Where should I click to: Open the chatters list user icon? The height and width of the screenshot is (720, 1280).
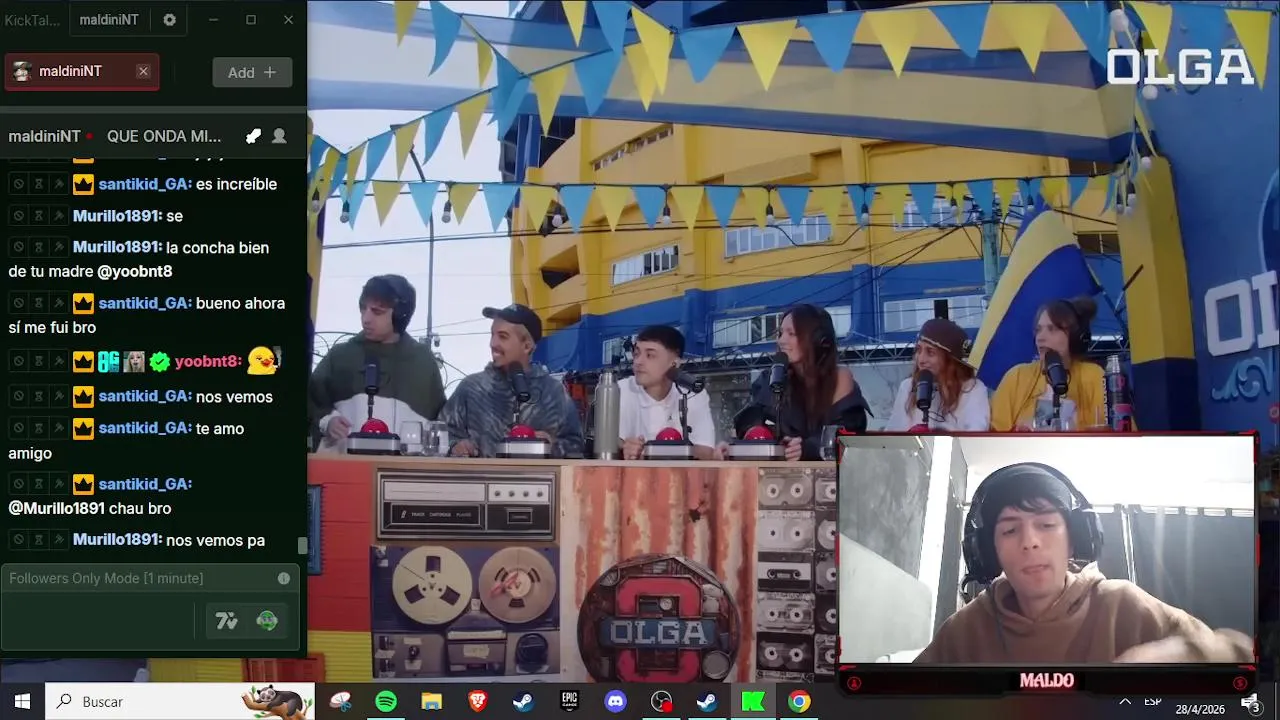[279, 136]
